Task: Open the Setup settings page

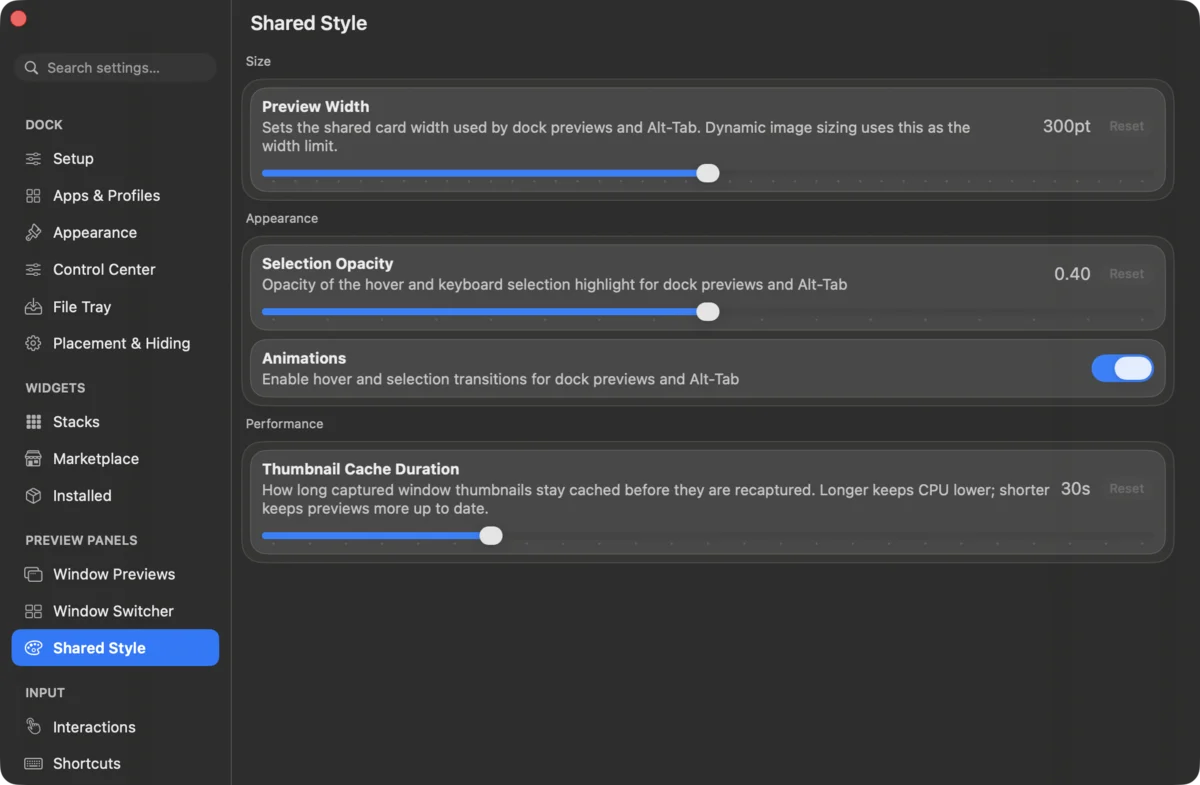Action: coord(115,159)
